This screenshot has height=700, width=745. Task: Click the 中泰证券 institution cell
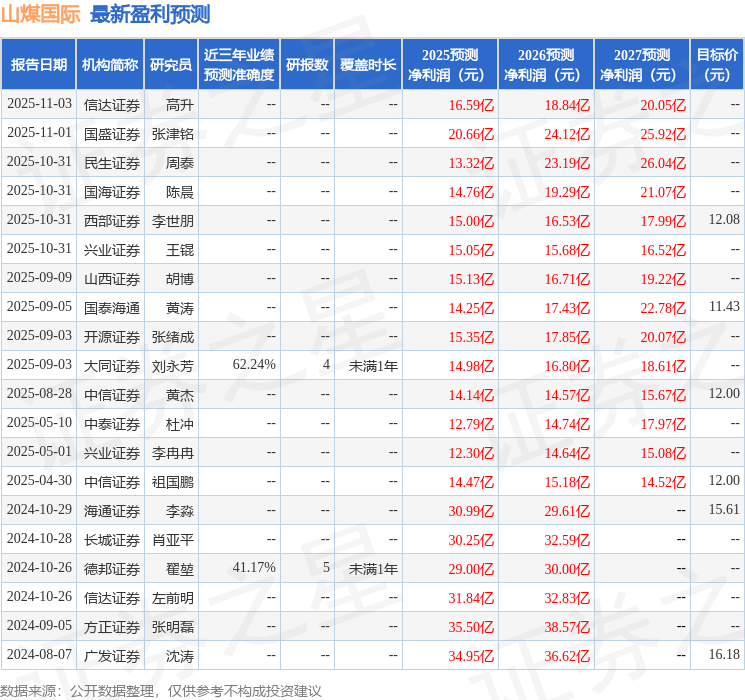coord(112,424)
